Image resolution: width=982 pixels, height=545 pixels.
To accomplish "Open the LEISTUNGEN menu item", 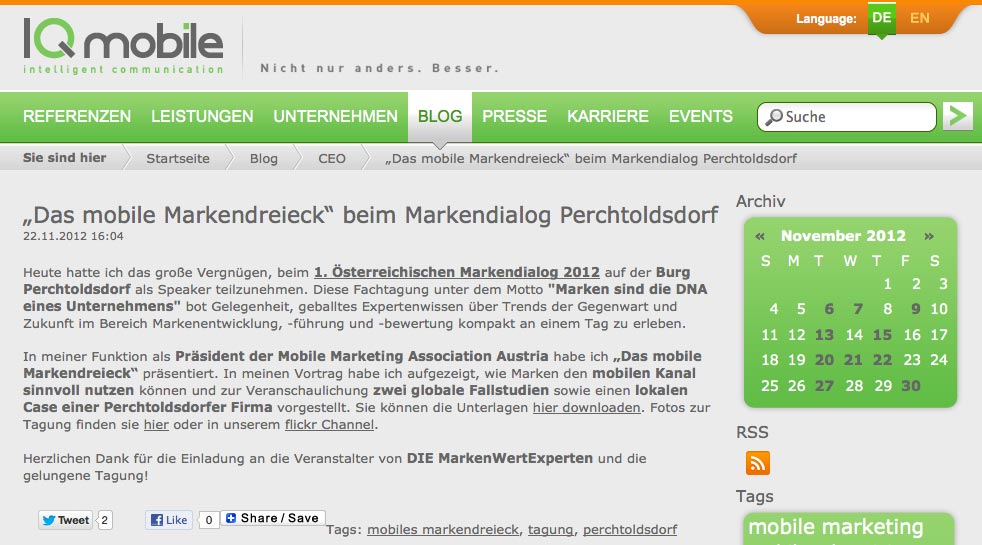I will [202, 117].
